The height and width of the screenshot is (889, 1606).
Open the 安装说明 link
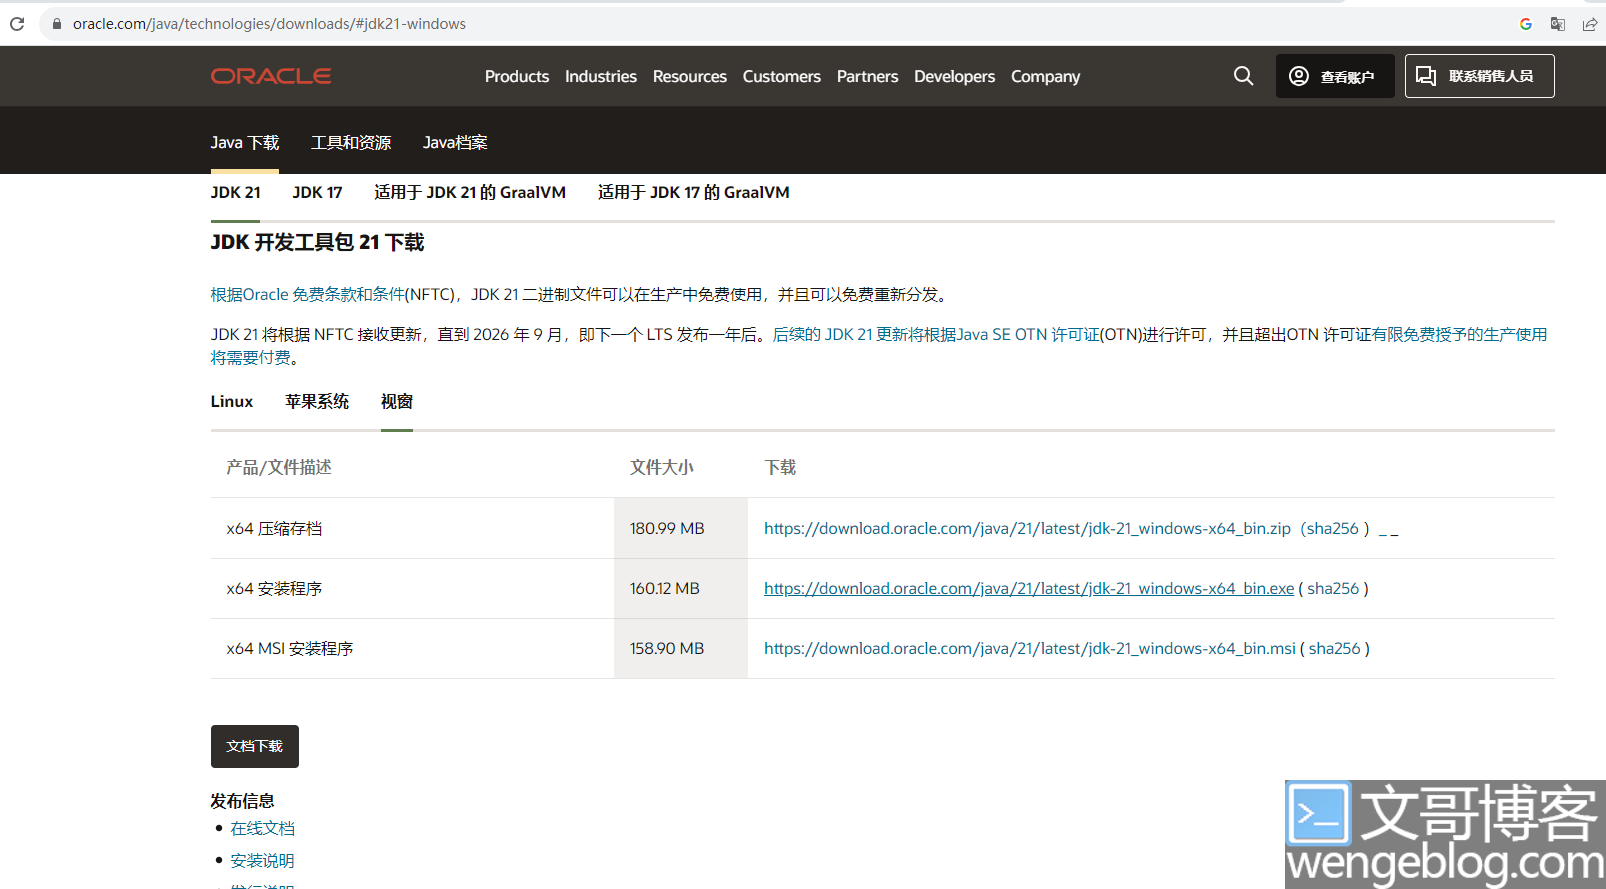click(263, 861)
